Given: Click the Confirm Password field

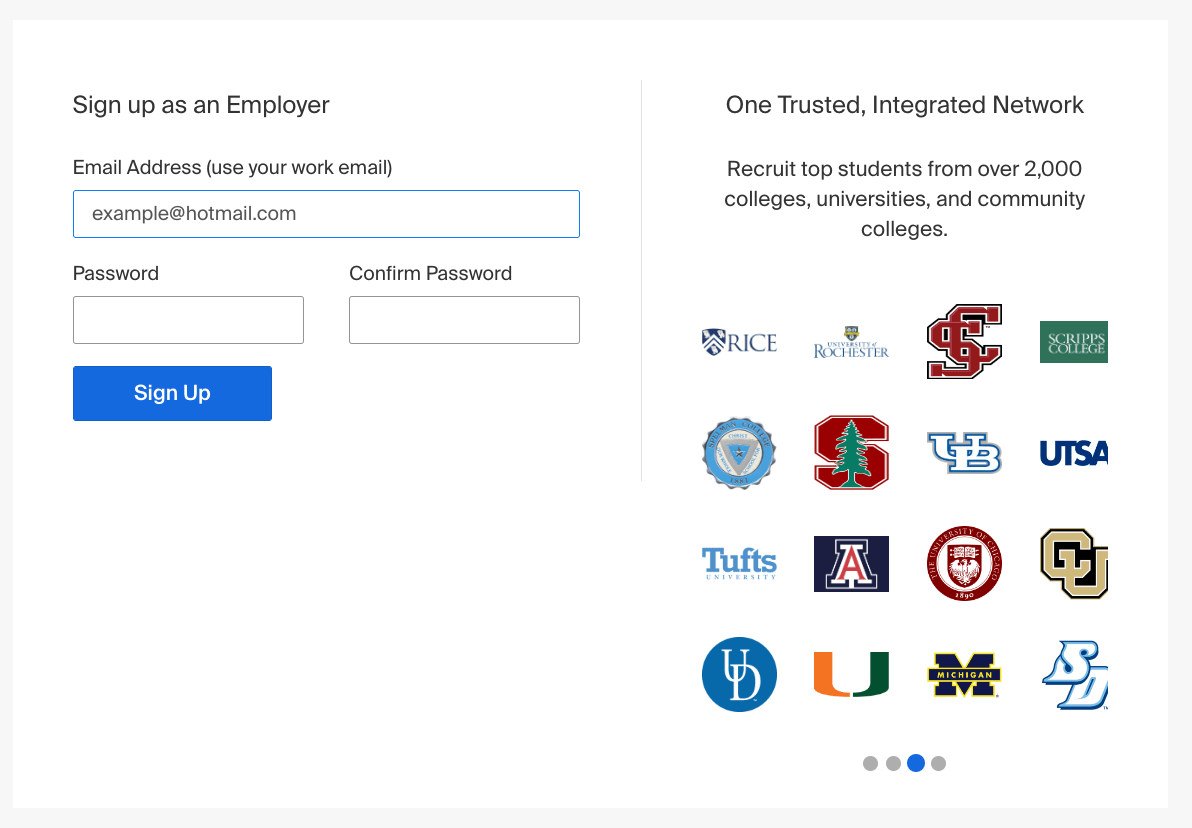Looking at the screenshot, I should [x=464, y=320].
